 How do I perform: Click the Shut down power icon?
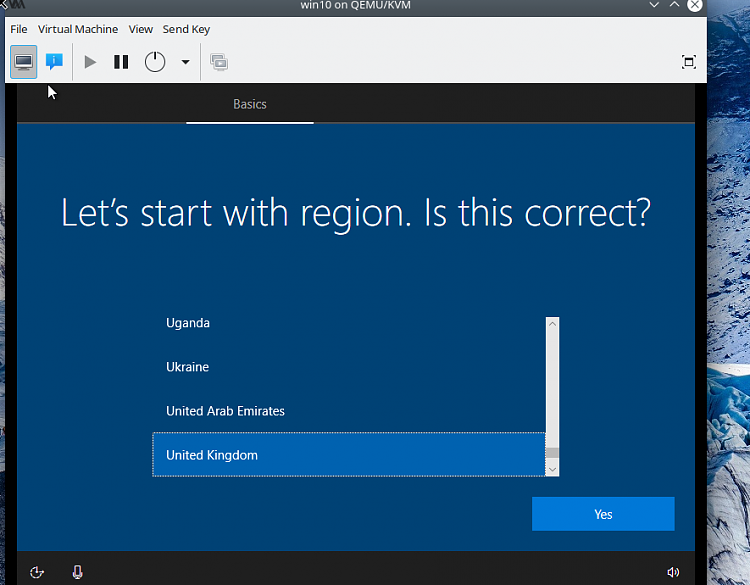[155, 62]
